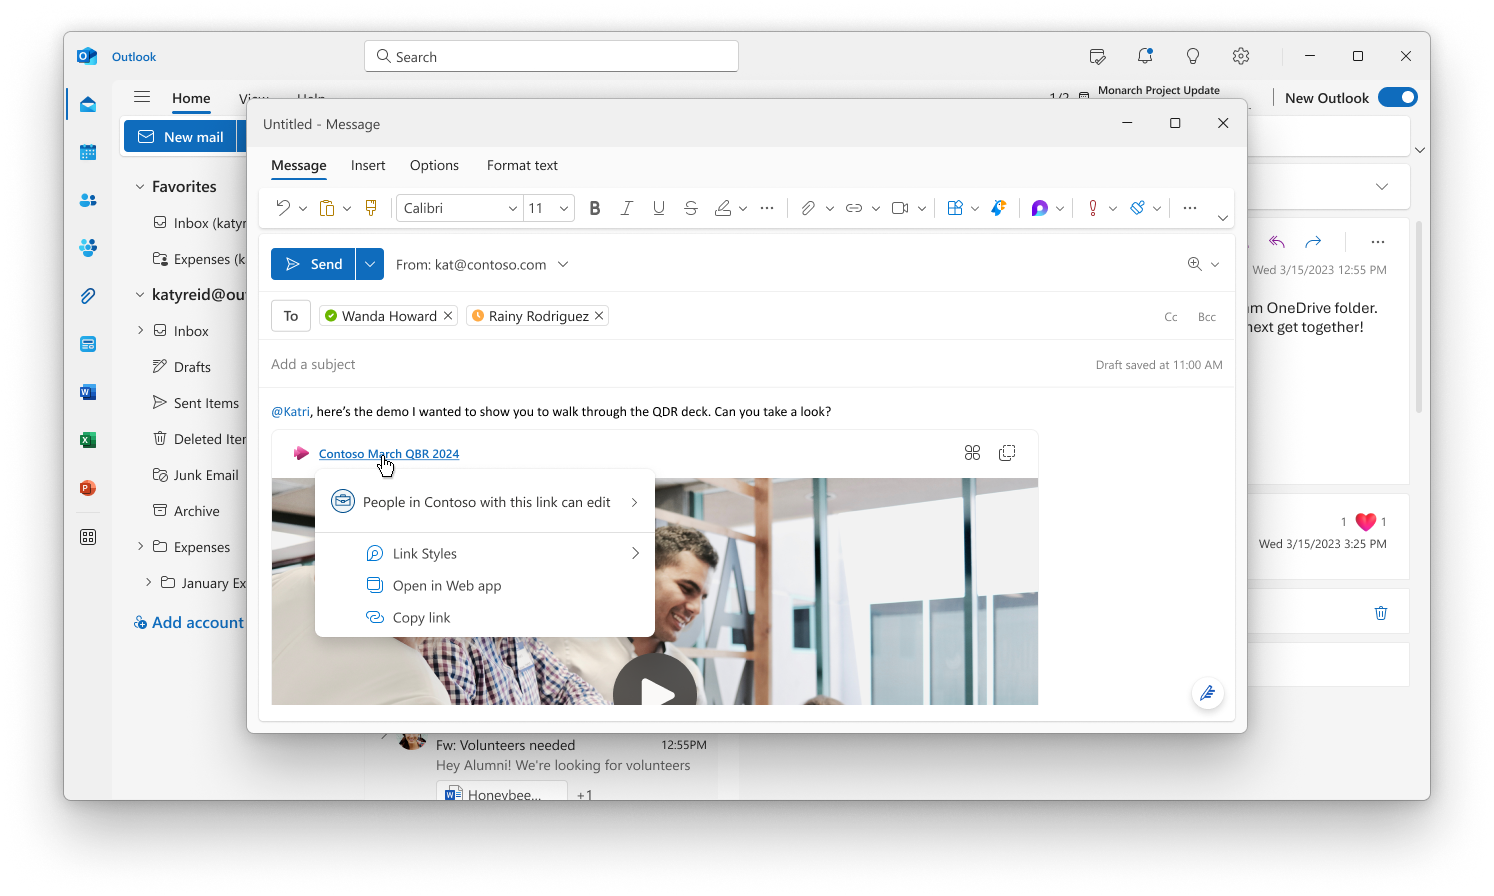
Task: Show the Cc field
Action: click(x=1171, y=317)
